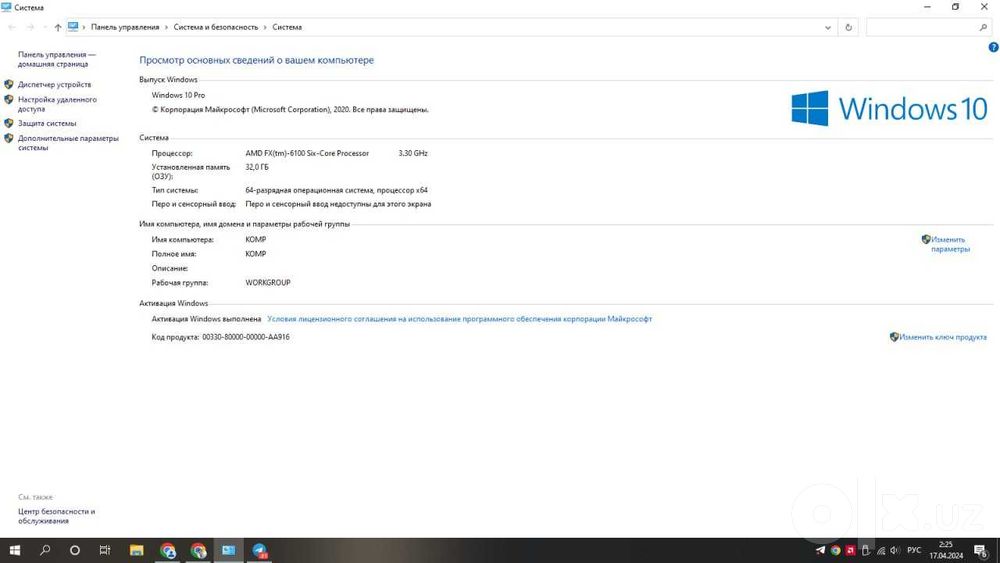Switch the РУС input language indicator
The image size is (1000, 563).
pyautogui.click(x=914, y=550)
